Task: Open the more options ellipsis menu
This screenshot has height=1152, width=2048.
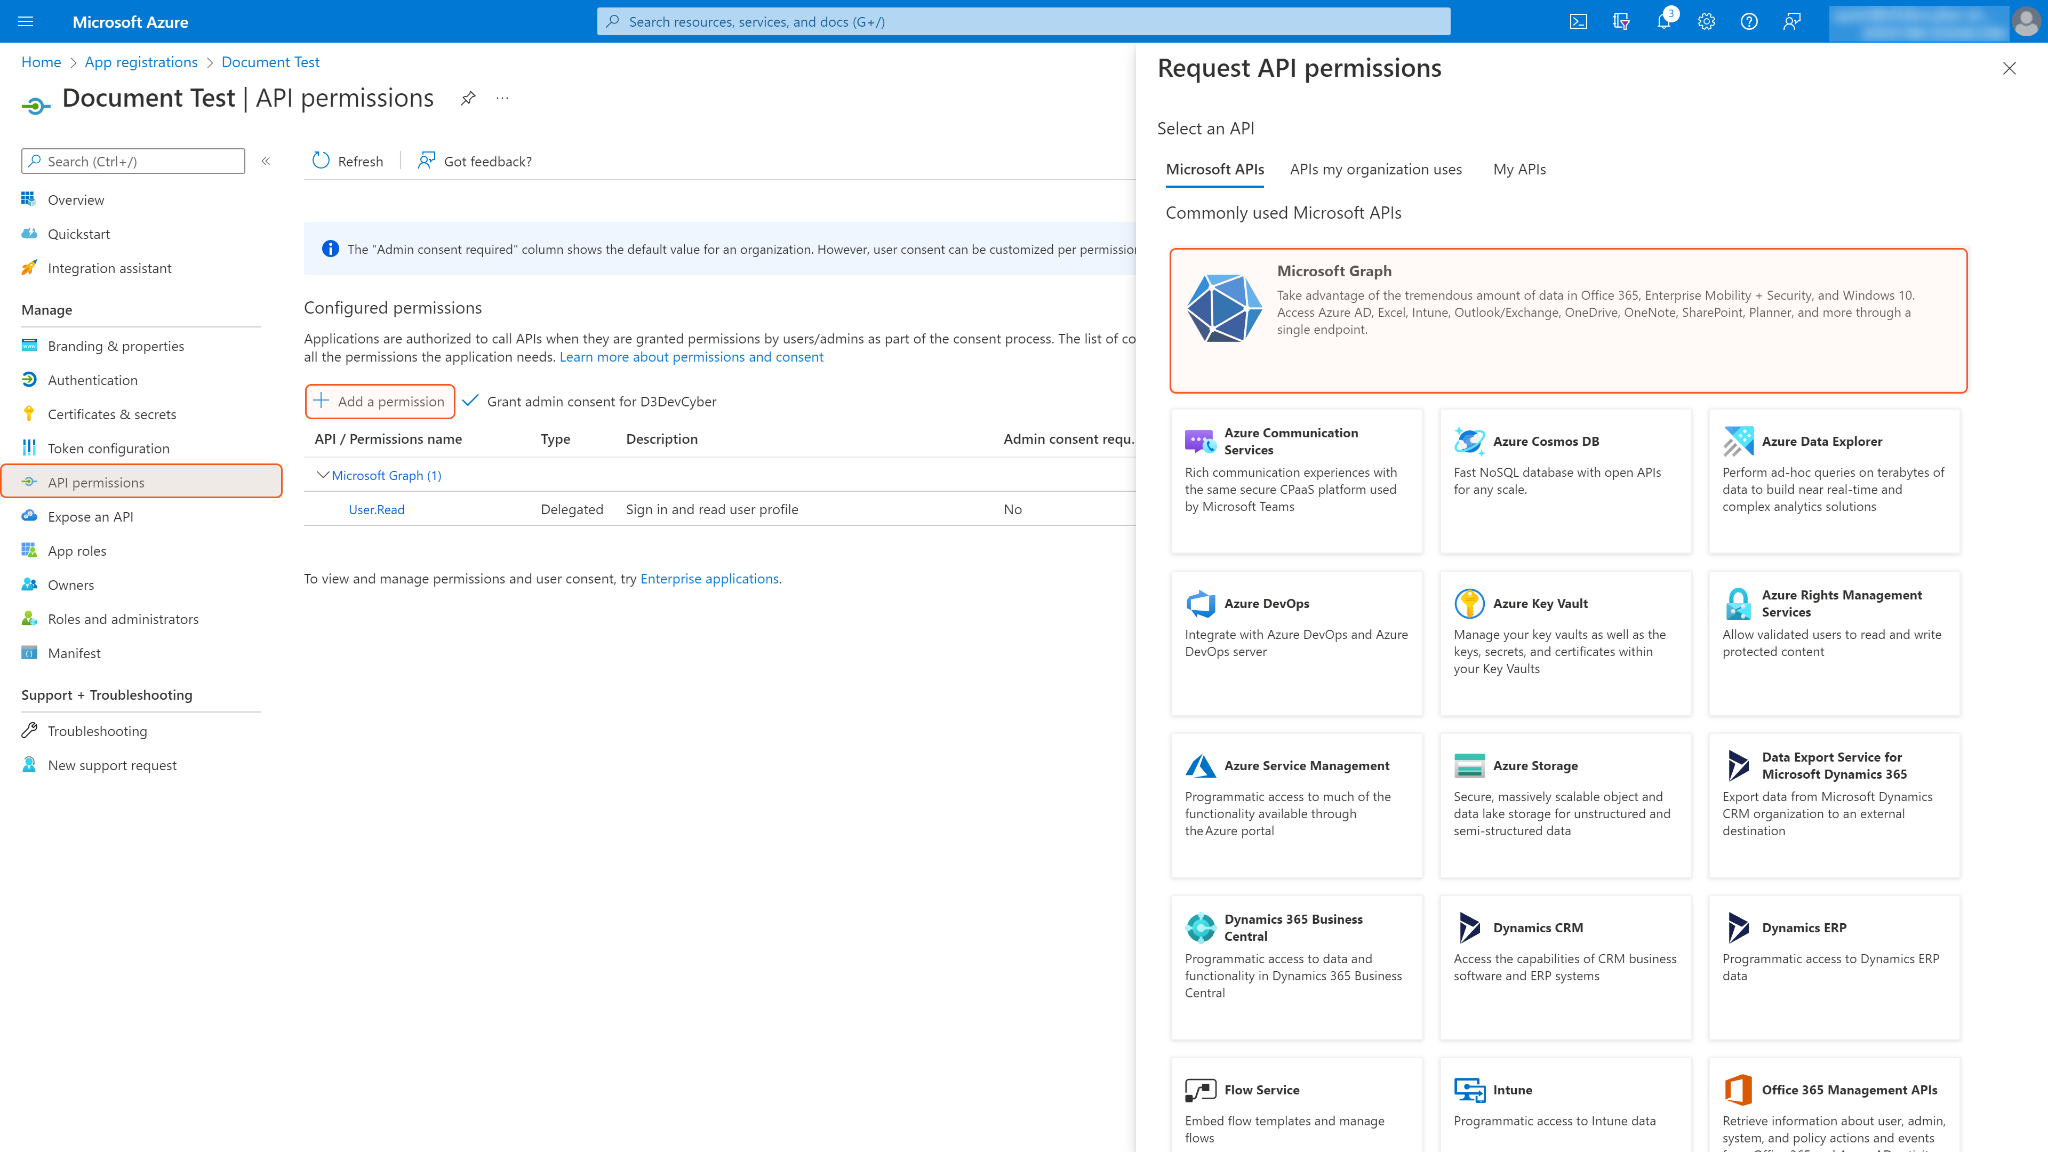Action: point(502,98)
